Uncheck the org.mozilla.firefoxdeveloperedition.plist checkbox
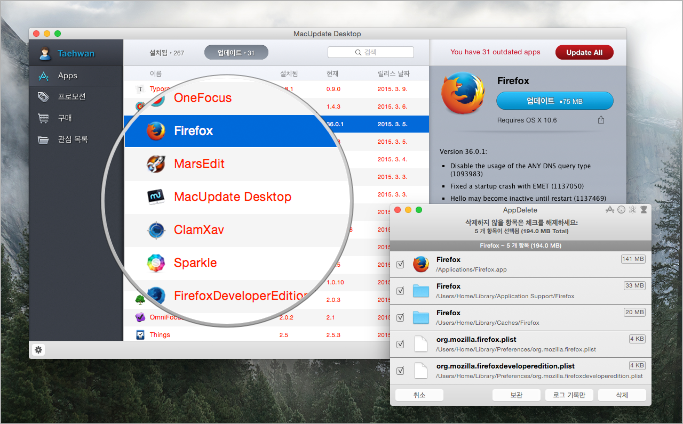The height and width of the screenshot is (424, 683). pos(400,371)
